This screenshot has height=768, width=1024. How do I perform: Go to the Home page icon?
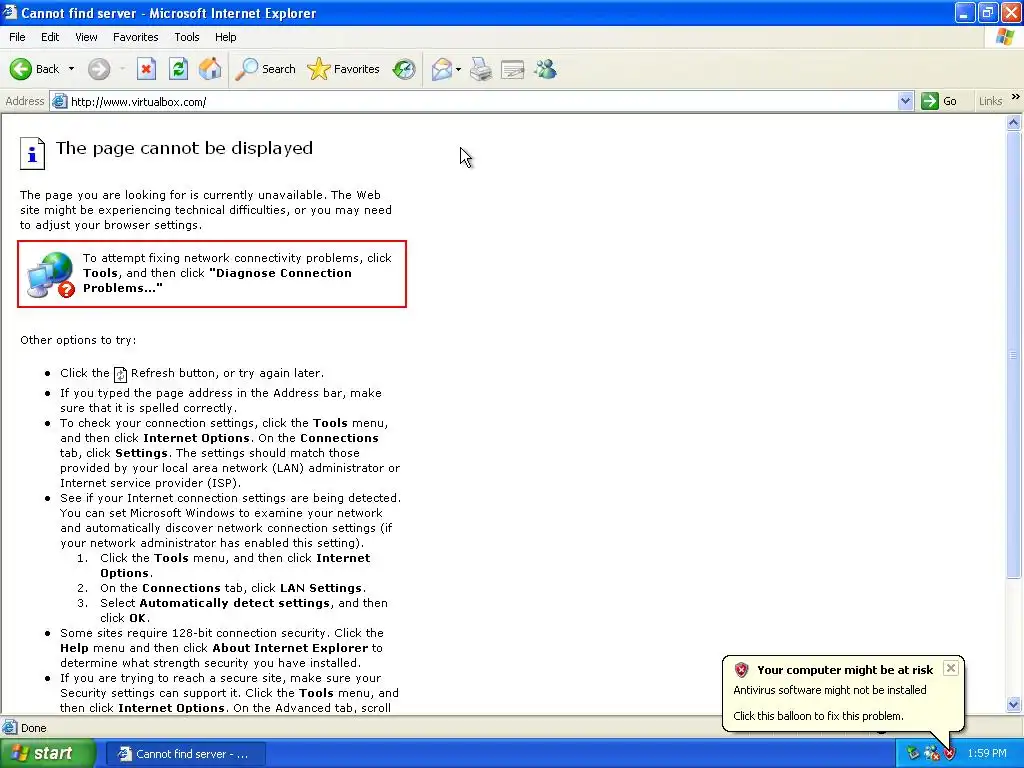[210, 69]
